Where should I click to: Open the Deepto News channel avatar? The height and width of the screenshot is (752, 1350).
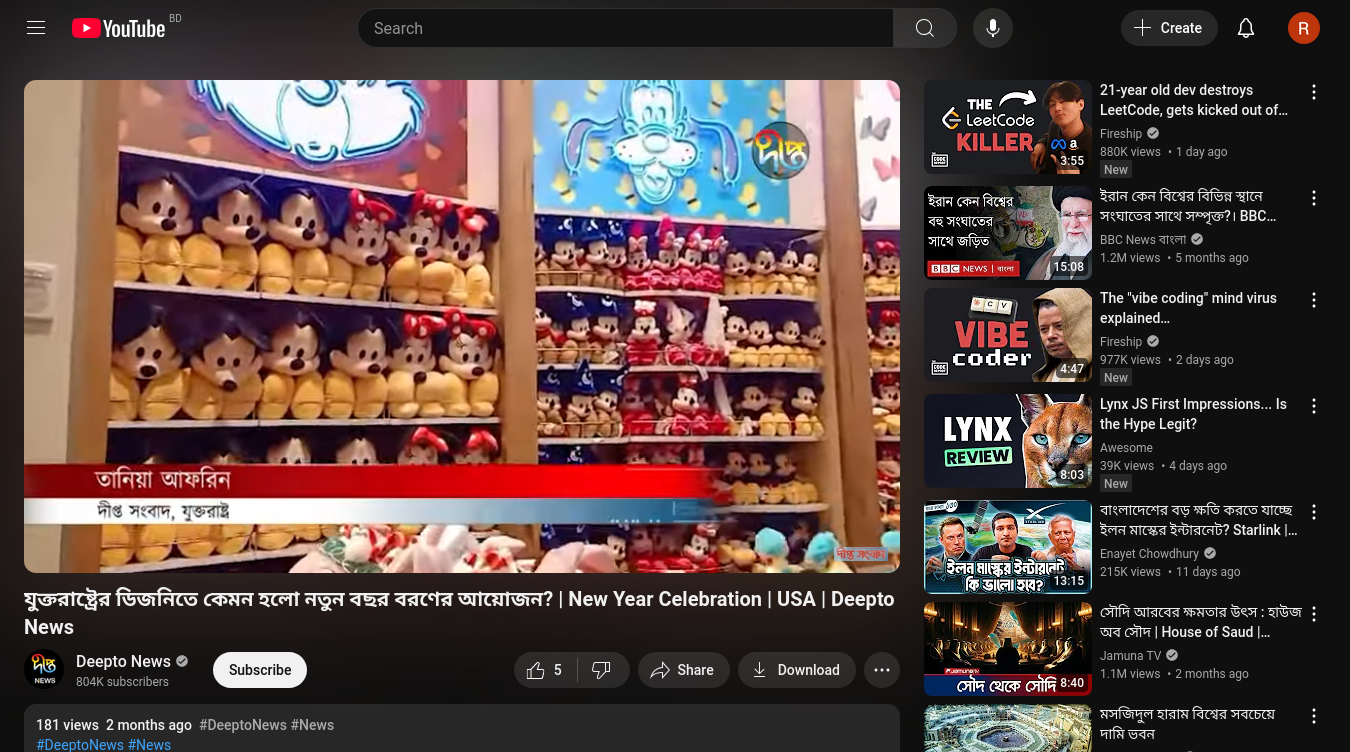pos(44,670)
